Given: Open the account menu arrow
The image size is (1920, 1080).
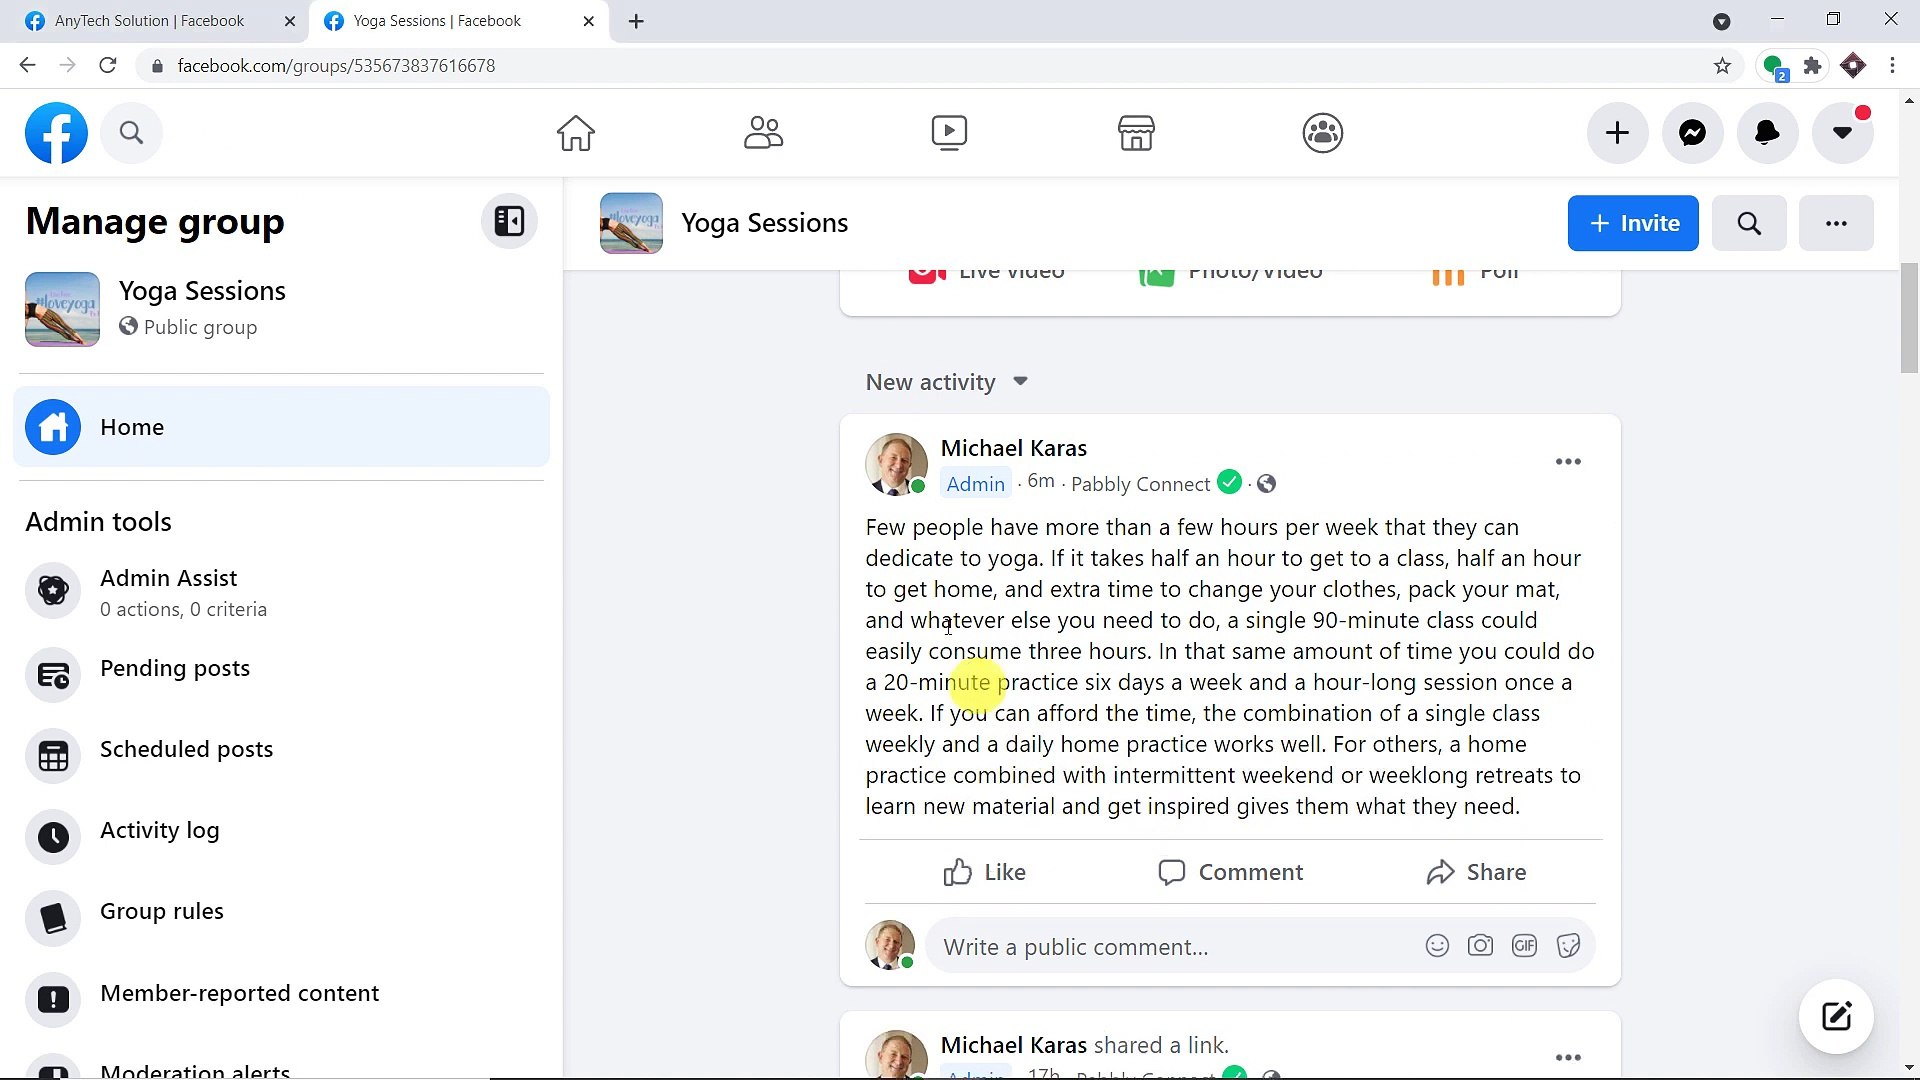Looking at the screenshot, I should [1843, 132].
